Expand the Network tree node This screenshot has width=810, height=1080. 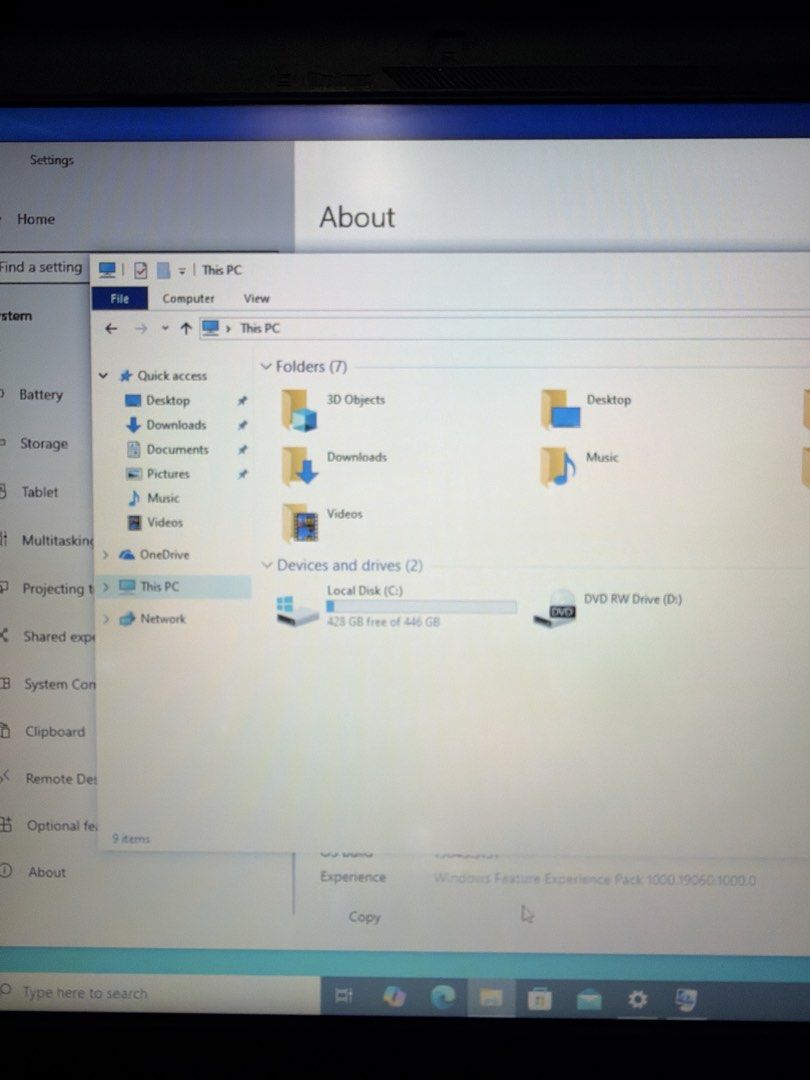[x=105, y=619]
